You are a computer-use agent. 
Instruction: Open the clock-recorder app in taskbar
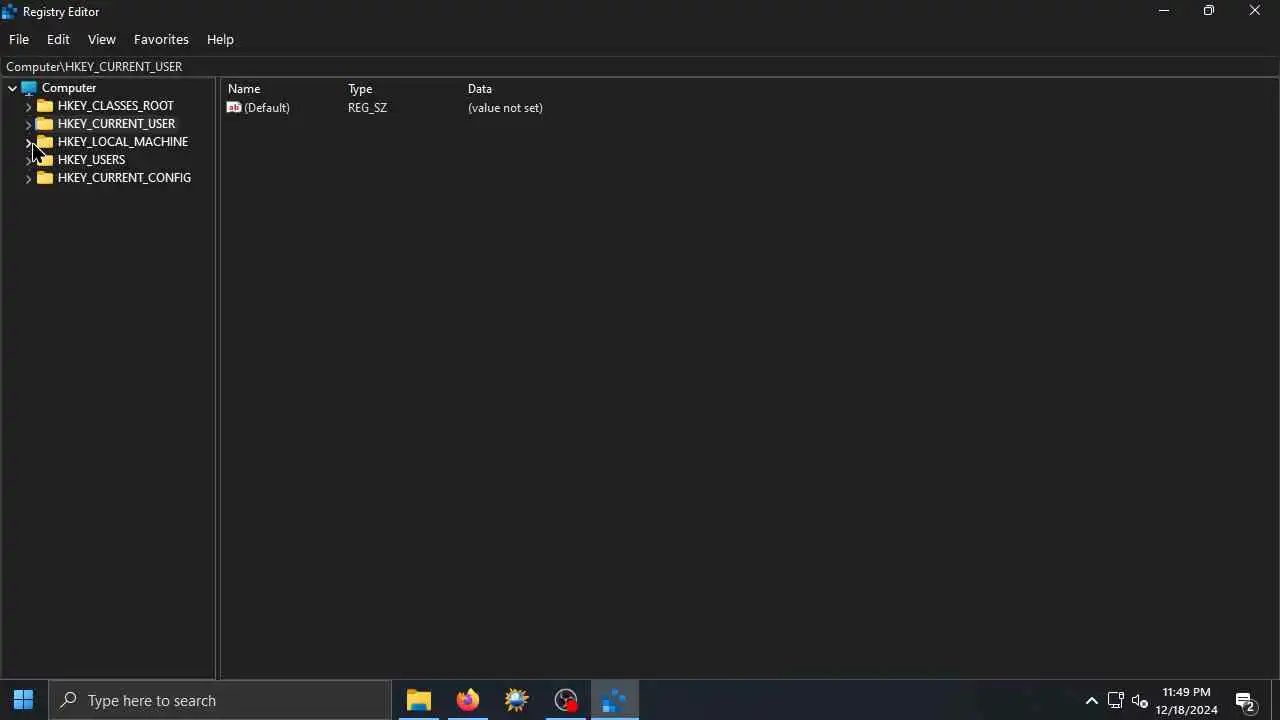(566, 700)
